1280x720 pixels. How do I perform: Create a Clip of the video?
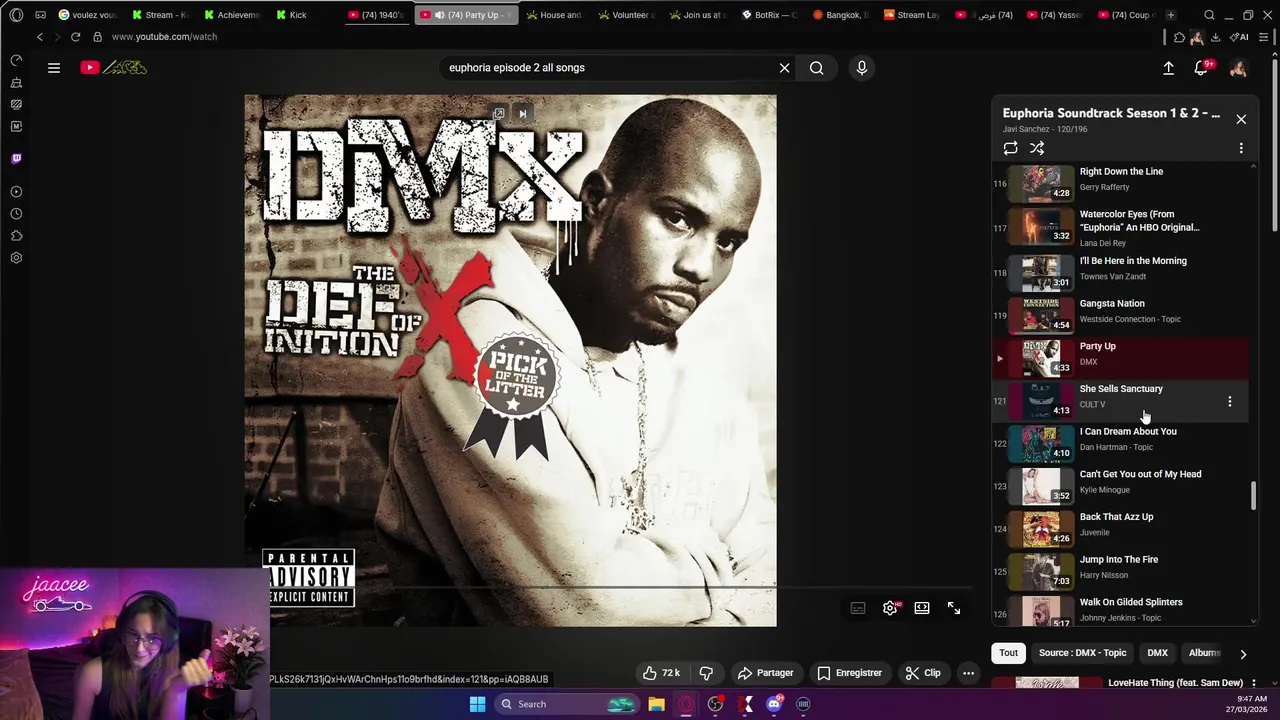point(923,673)
